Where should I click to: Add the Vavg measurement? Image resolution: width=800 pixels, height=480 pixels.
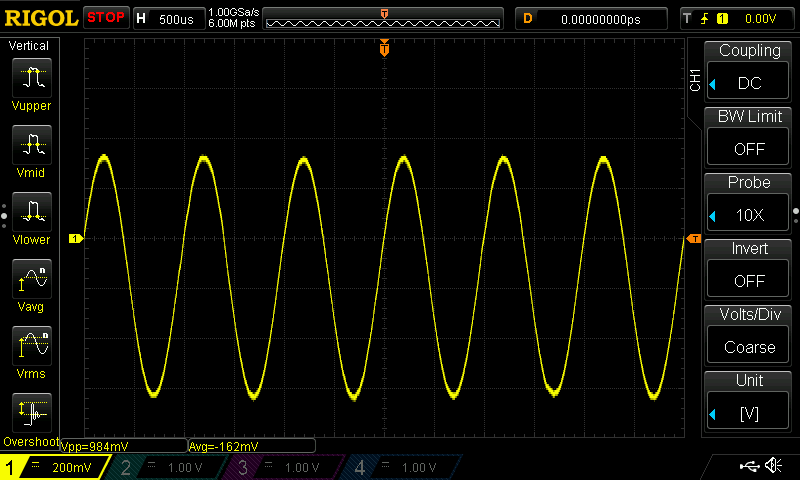(x=33, y=280)
